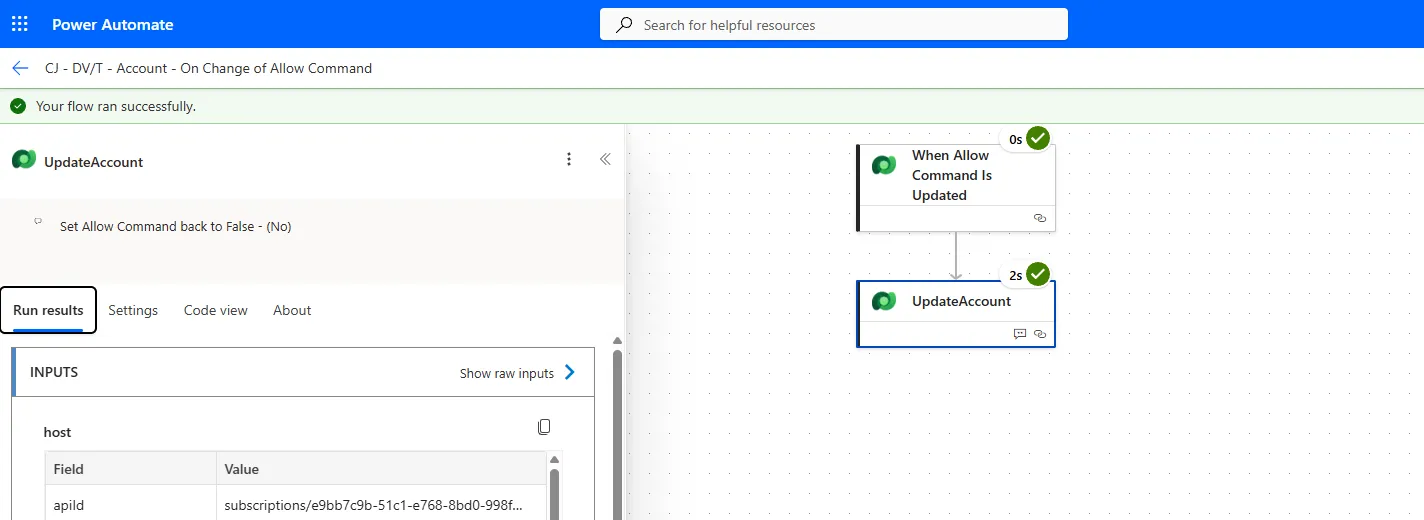Click the green success checkmark in banner
Viewport: 1424px width, 520px height.
click(x=18, y=105)
